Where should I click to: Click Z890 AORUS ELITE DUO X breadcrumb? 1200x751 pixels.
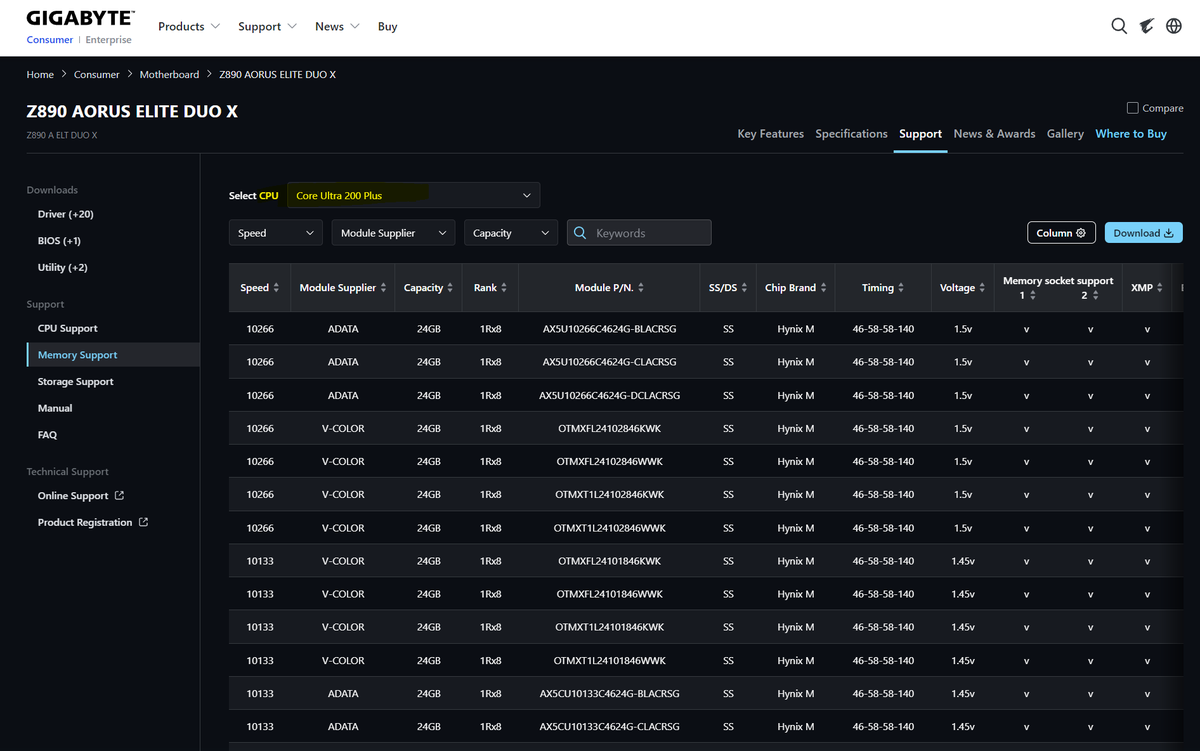coord(277,74)
